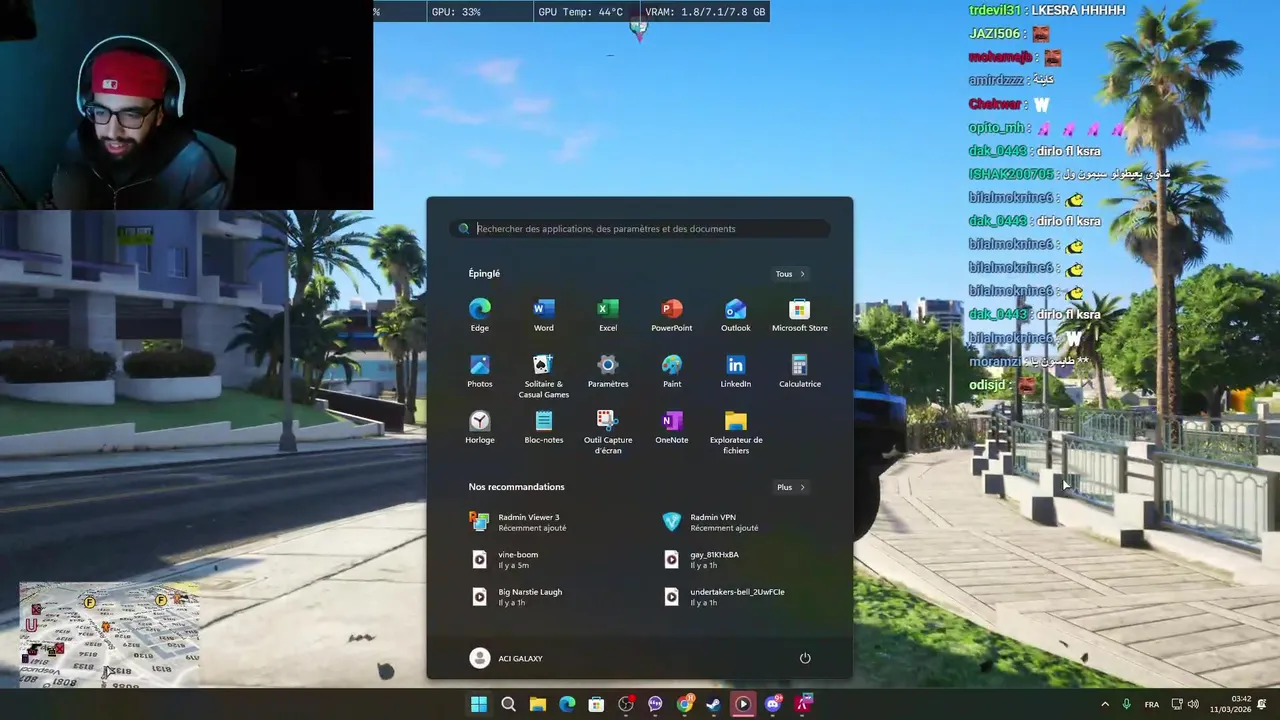Launch Paint from pinned apps

672,372
